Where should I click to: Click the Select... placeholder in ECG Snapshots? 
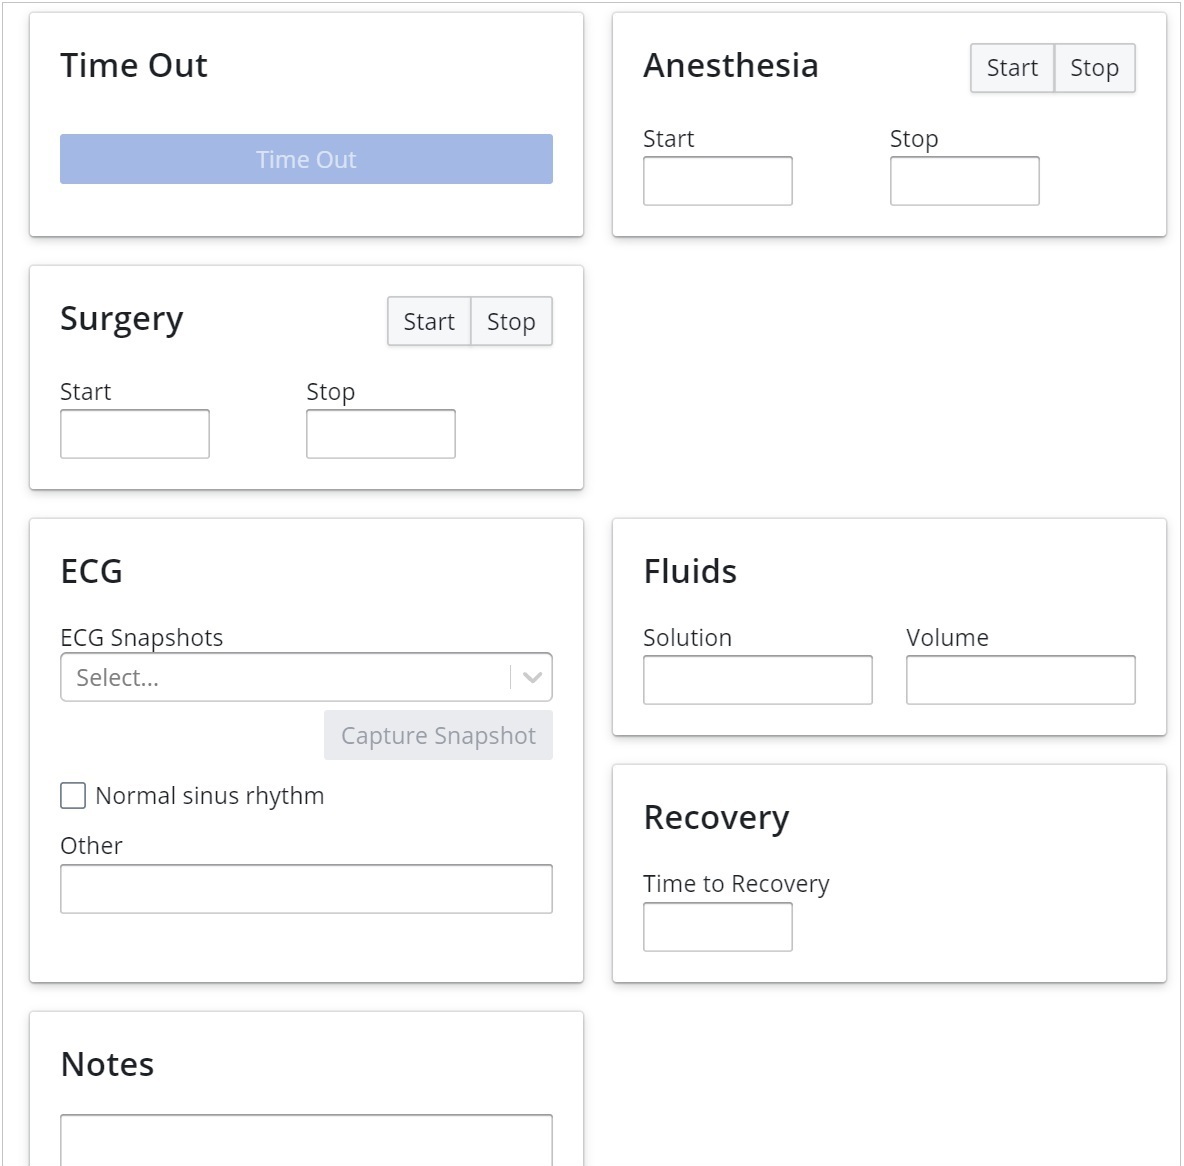118,677
